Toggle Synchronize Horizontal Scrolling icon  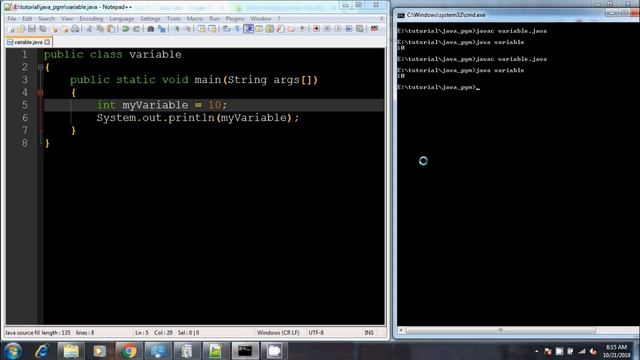click(x=212, y=29)
